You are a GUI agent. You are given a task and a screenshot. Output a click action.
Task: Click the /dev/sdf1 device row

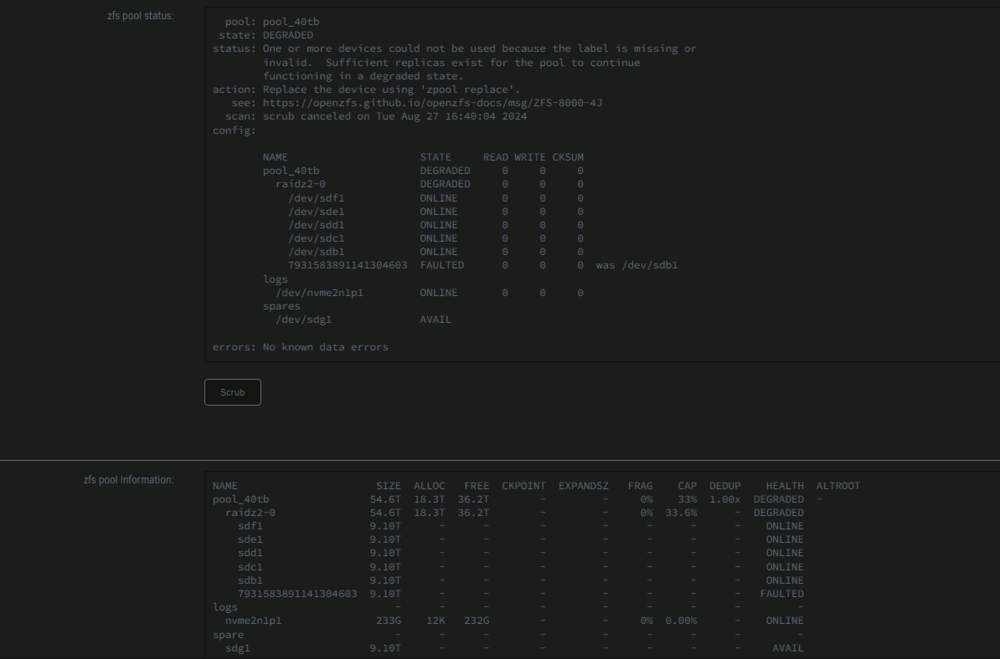(x=436, y=198)
